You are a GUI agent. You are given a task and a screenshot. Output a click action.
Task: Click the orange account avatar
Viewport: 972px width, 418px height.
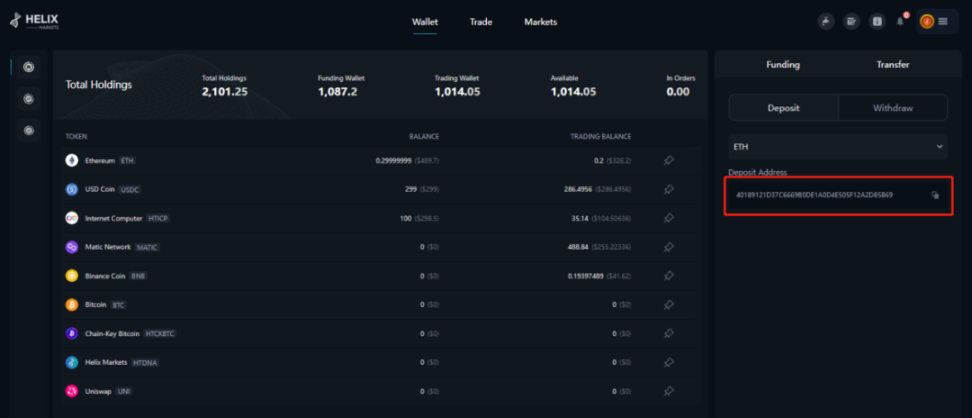927,22
